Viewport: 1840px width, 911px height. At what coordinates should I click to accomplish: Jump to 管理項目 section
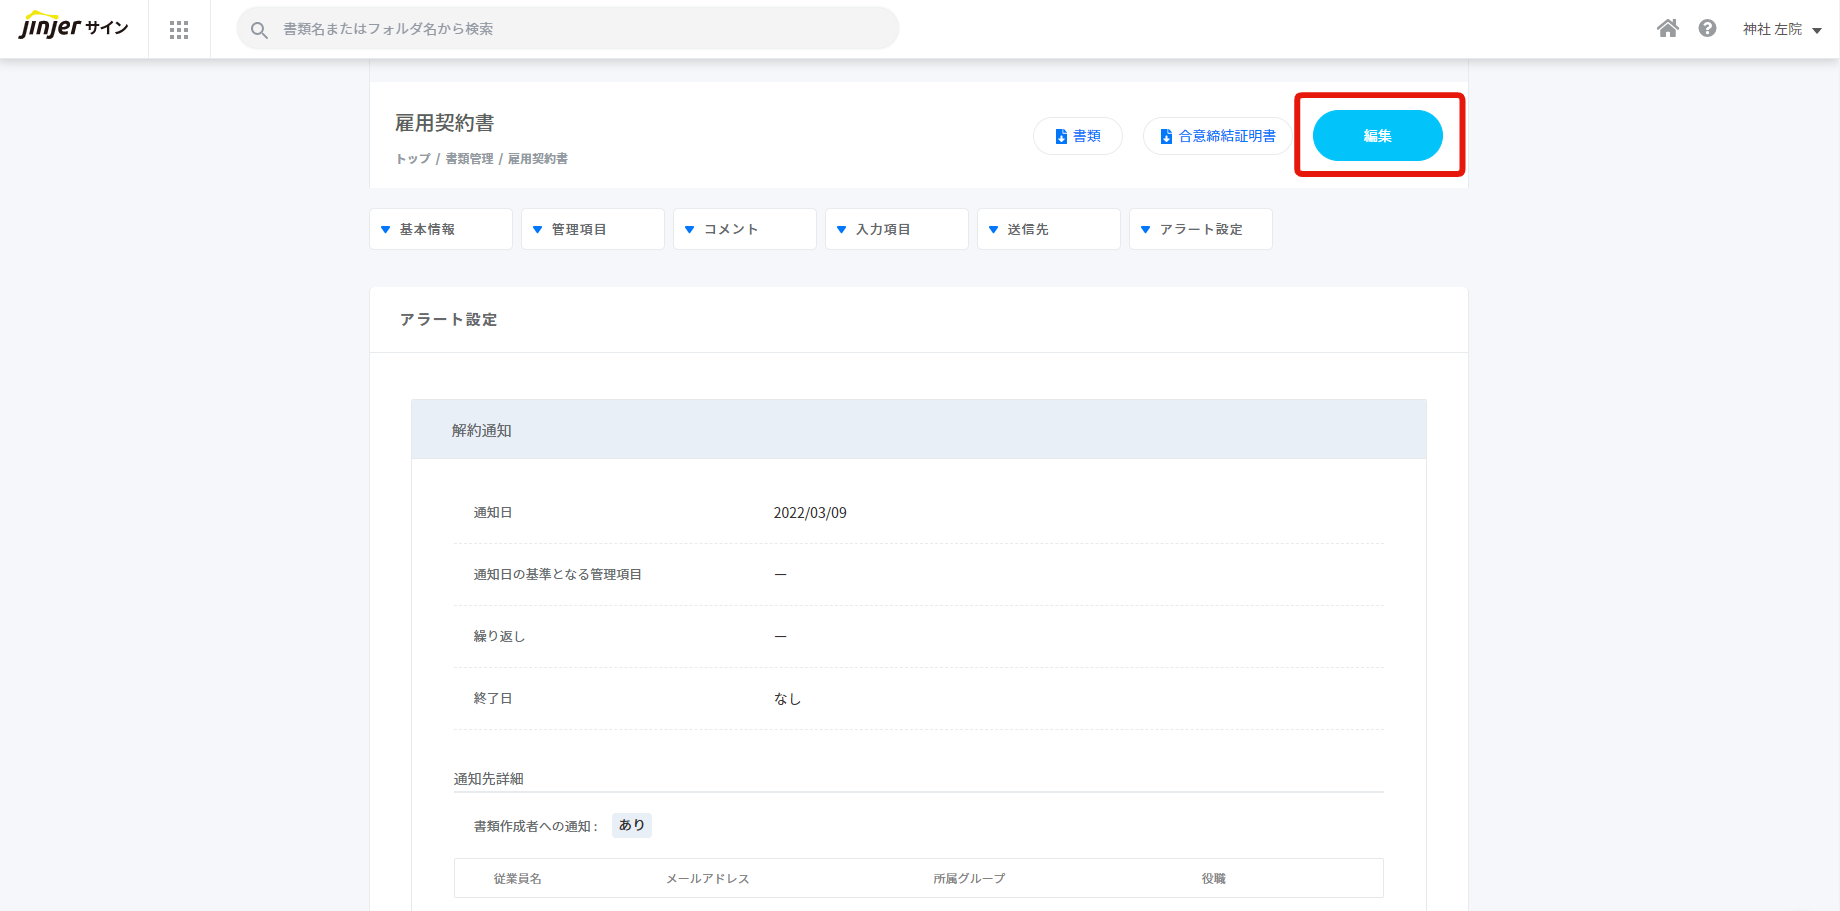[592, 229]
